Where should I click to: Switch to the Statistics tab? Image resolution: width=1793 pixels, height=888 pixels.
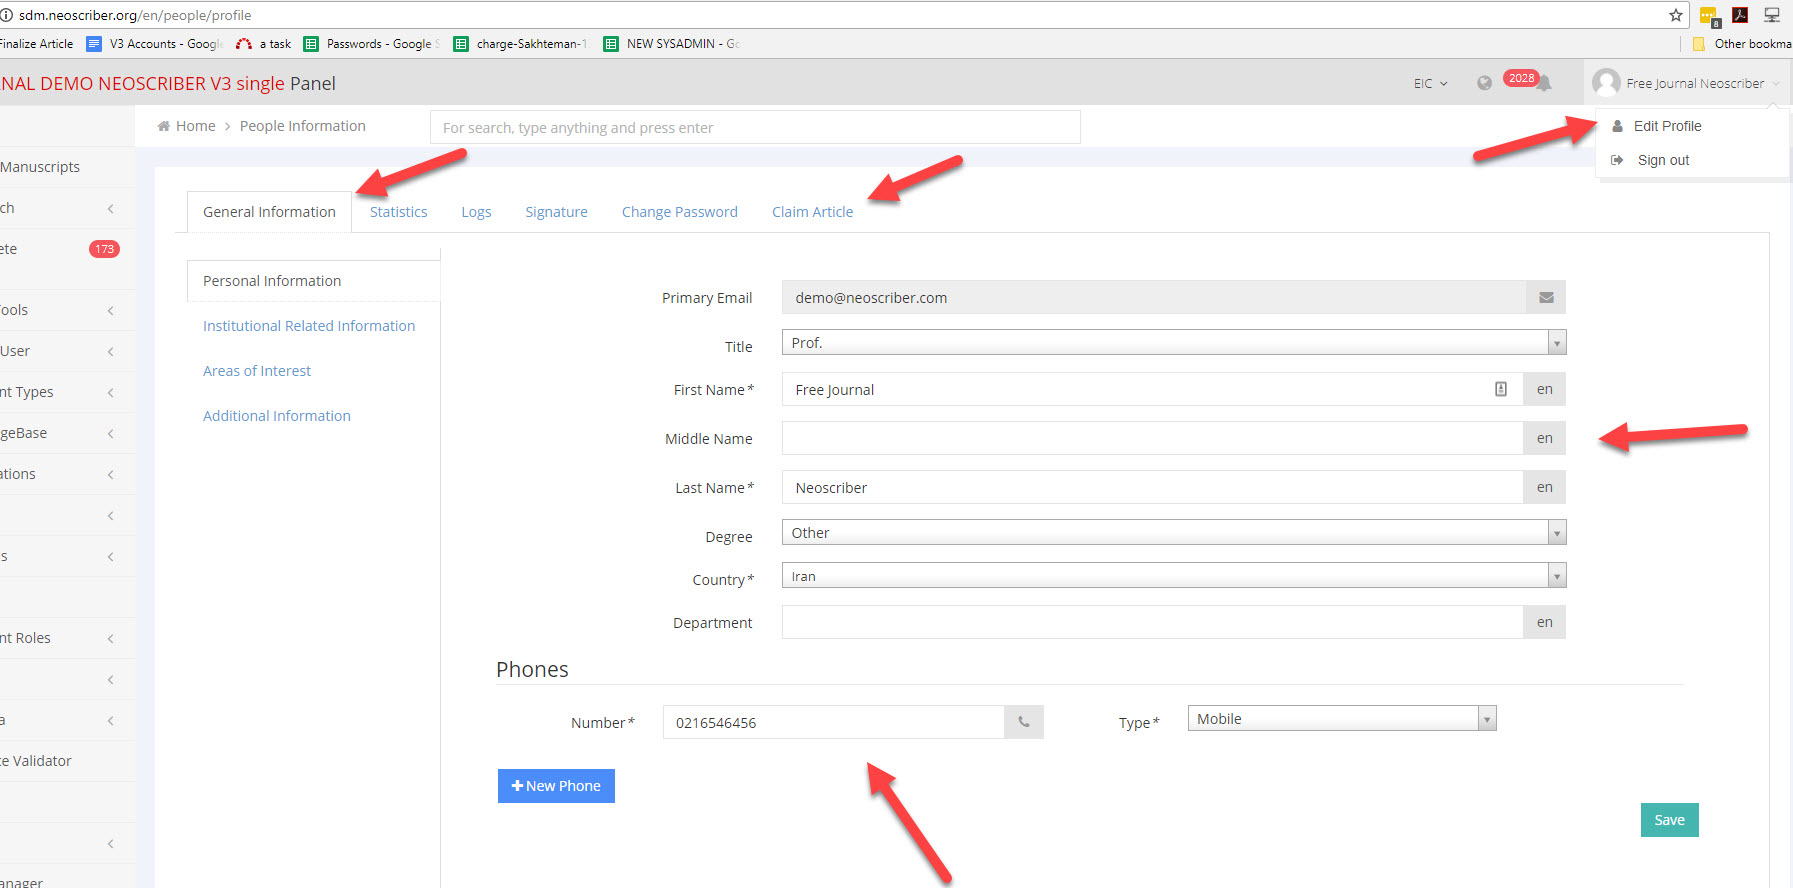tap(398, 212)
